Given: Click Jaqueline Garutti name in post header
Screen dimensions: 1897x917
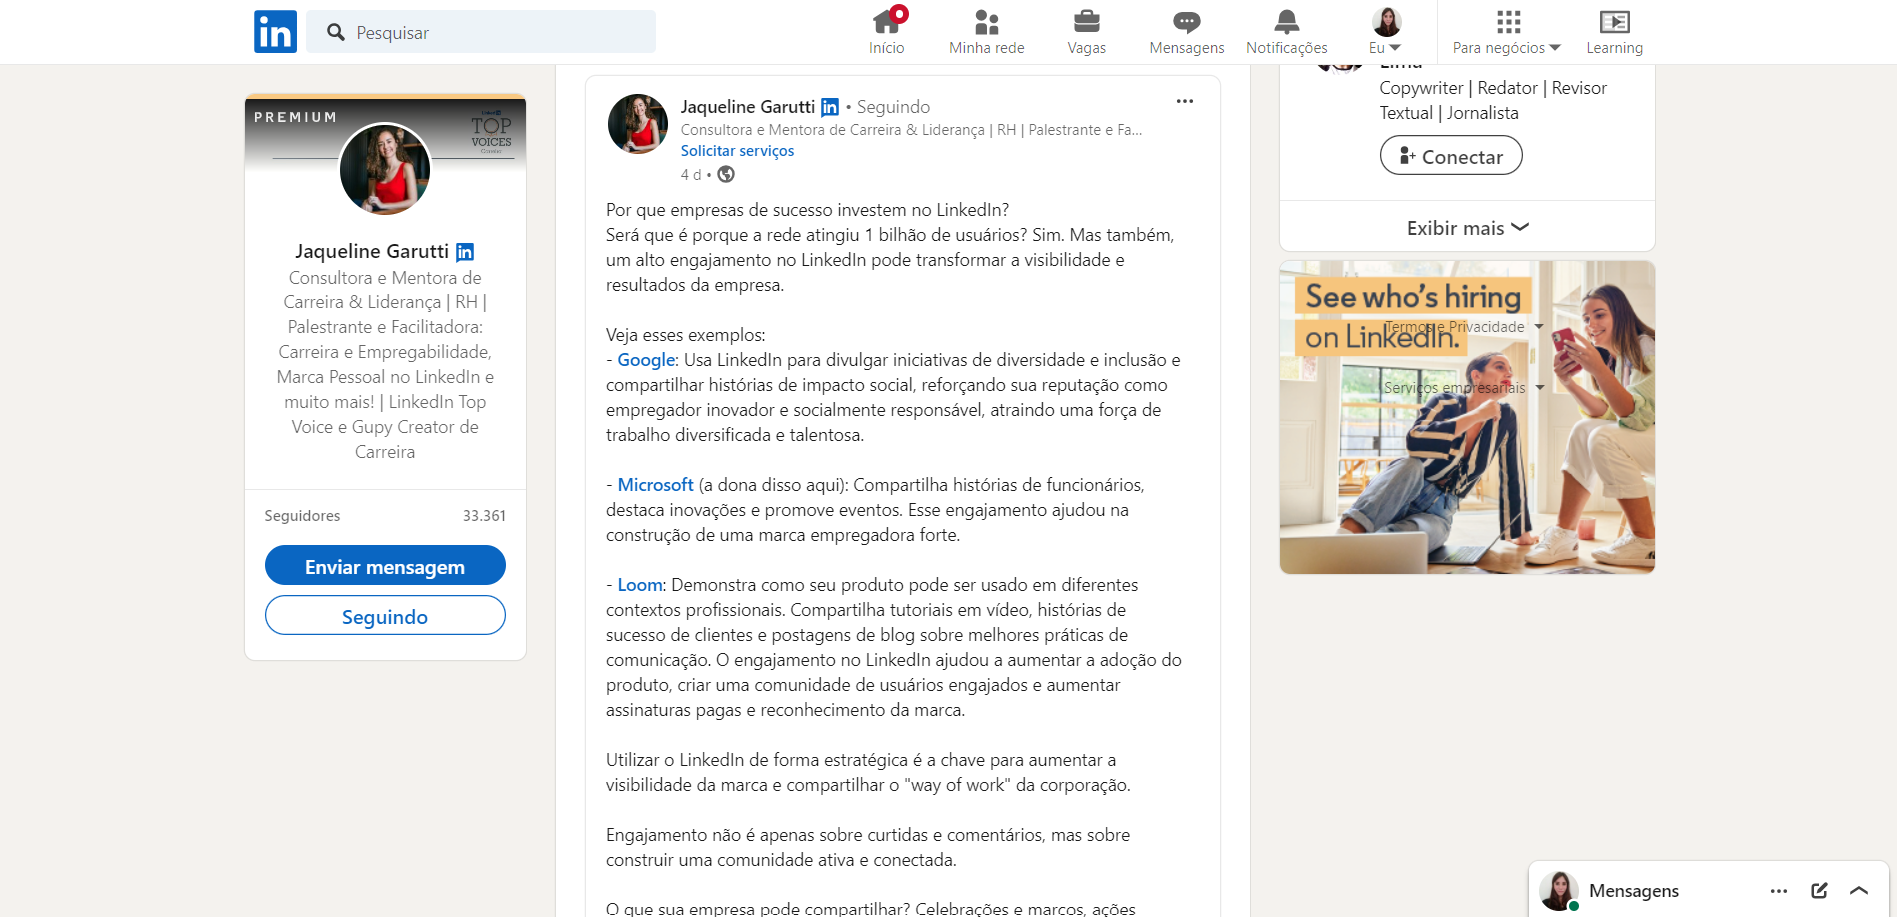Looking at the screenshot, I should click(748, 107).
